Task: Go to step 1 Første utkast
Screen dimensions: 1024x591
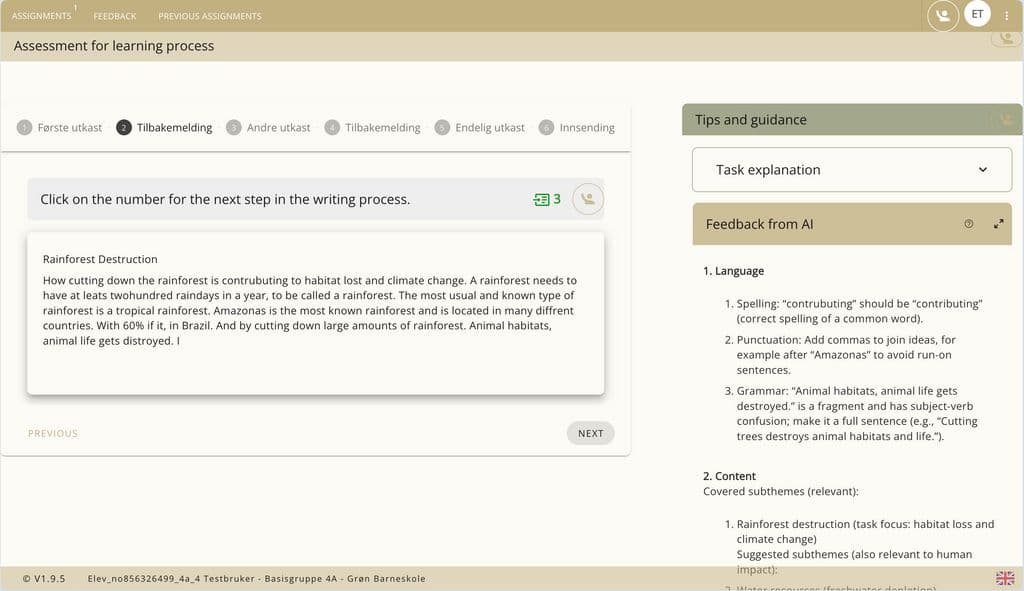Action: (x=60, y=127)
